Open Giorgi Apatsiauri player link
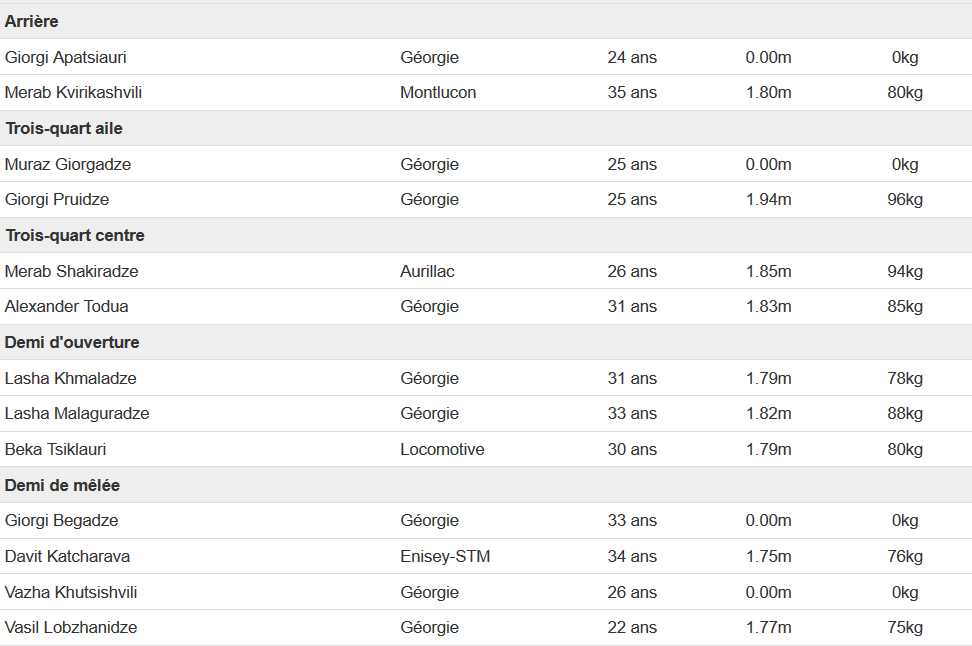The width and height of the screenshot is (972, 646). coord(66,58)
